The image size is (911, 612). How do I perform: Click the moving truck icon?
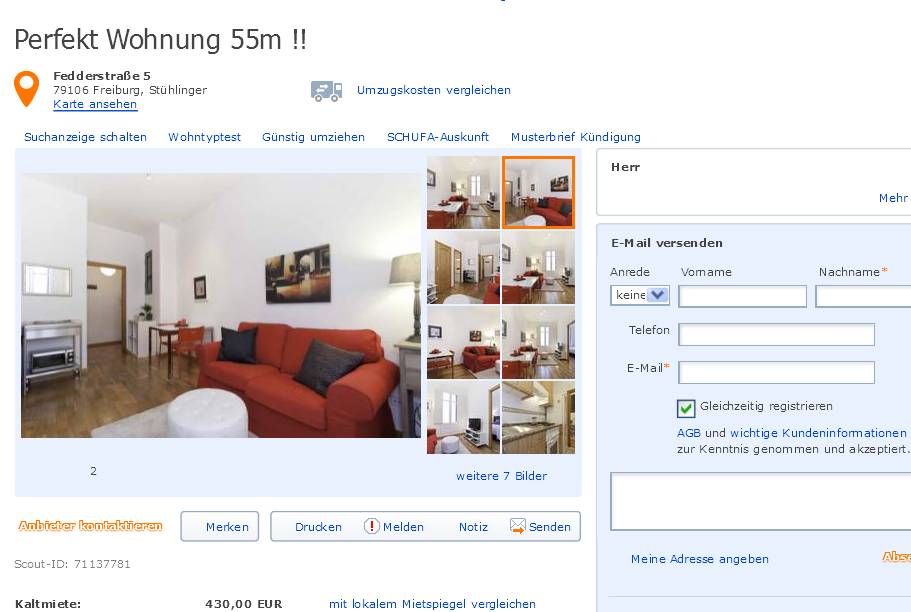(327, 91)
